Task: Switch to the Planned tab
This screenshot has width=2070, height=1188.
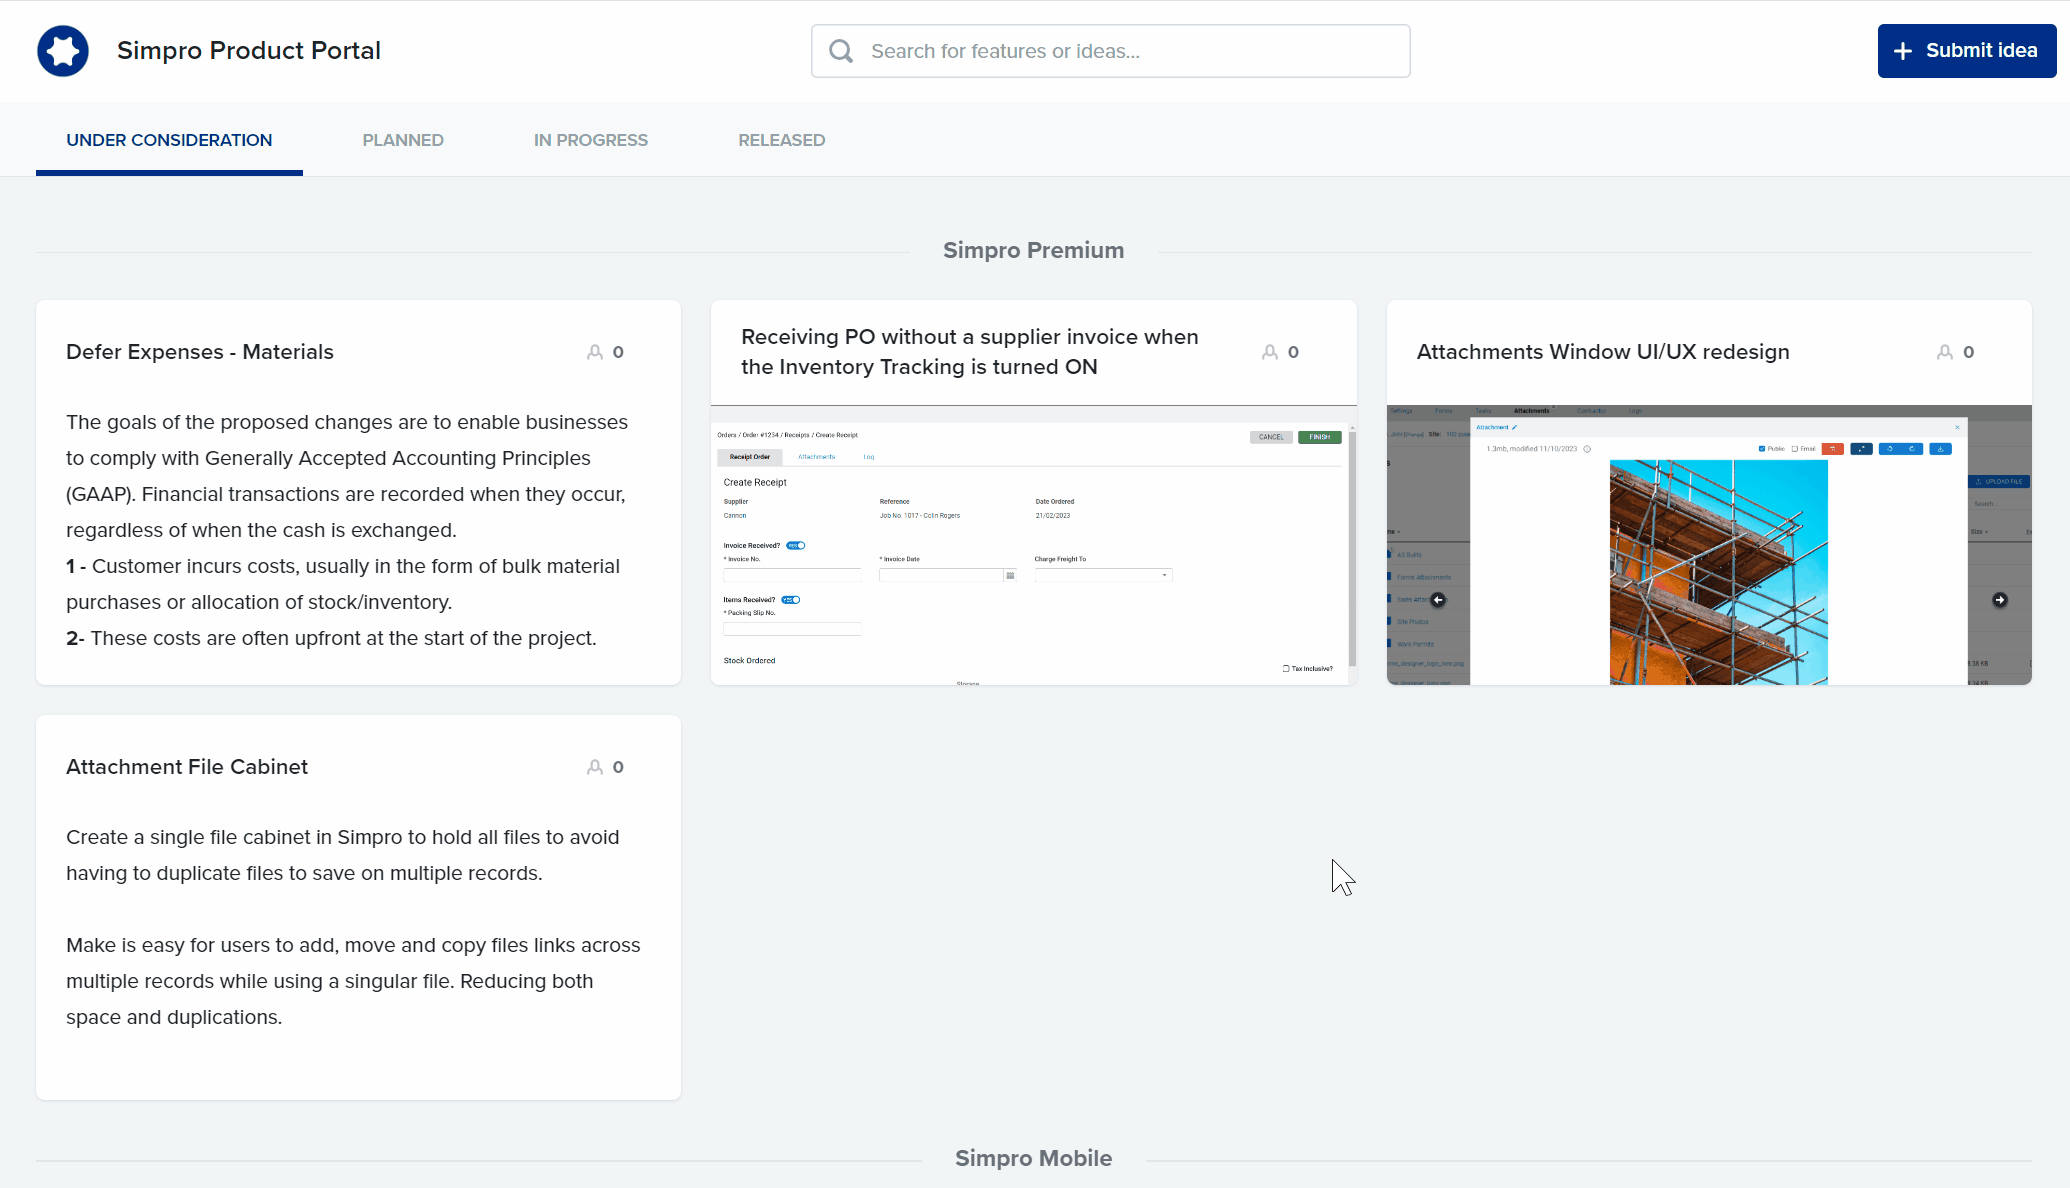Action: [403, 140]
